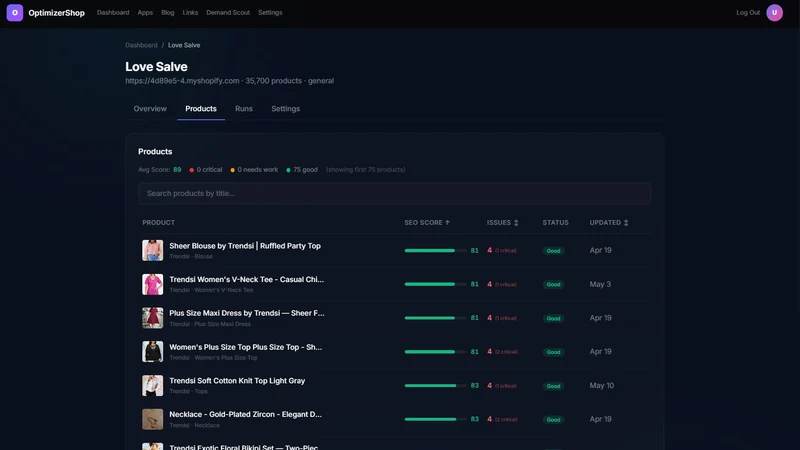The height and width of the screenshot is (450, 800).
Task: Focus the Search products by title field
Action: tap(394, 193)
